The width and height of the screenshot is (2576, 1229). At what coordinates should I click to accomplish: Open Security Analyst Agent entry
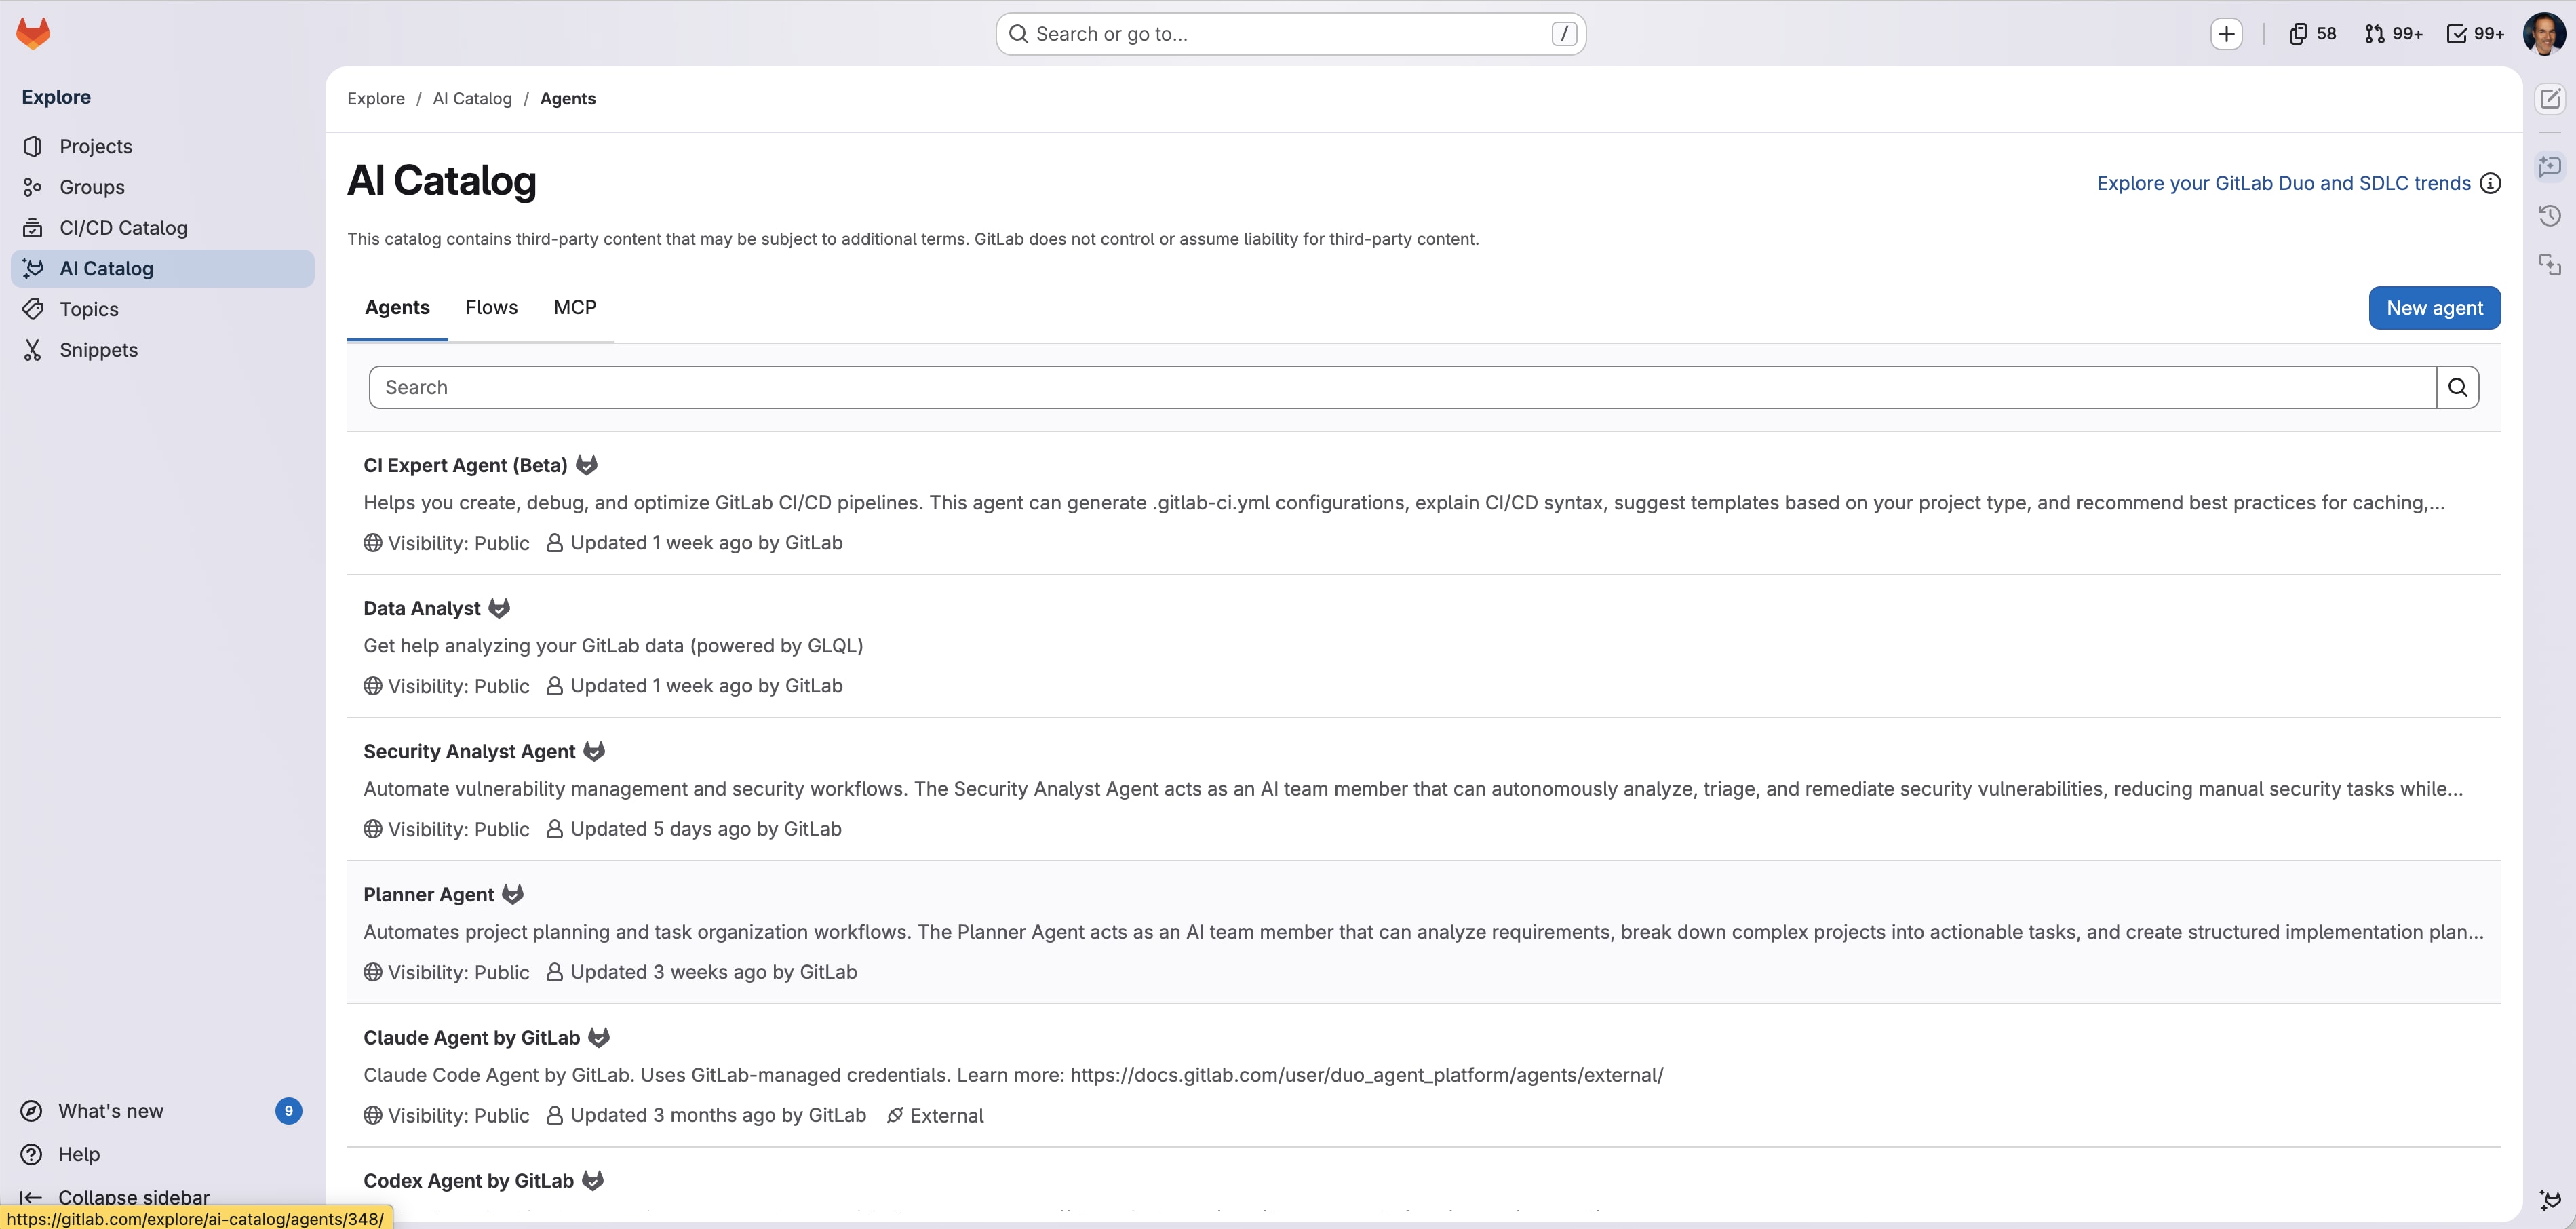(469, 751)
